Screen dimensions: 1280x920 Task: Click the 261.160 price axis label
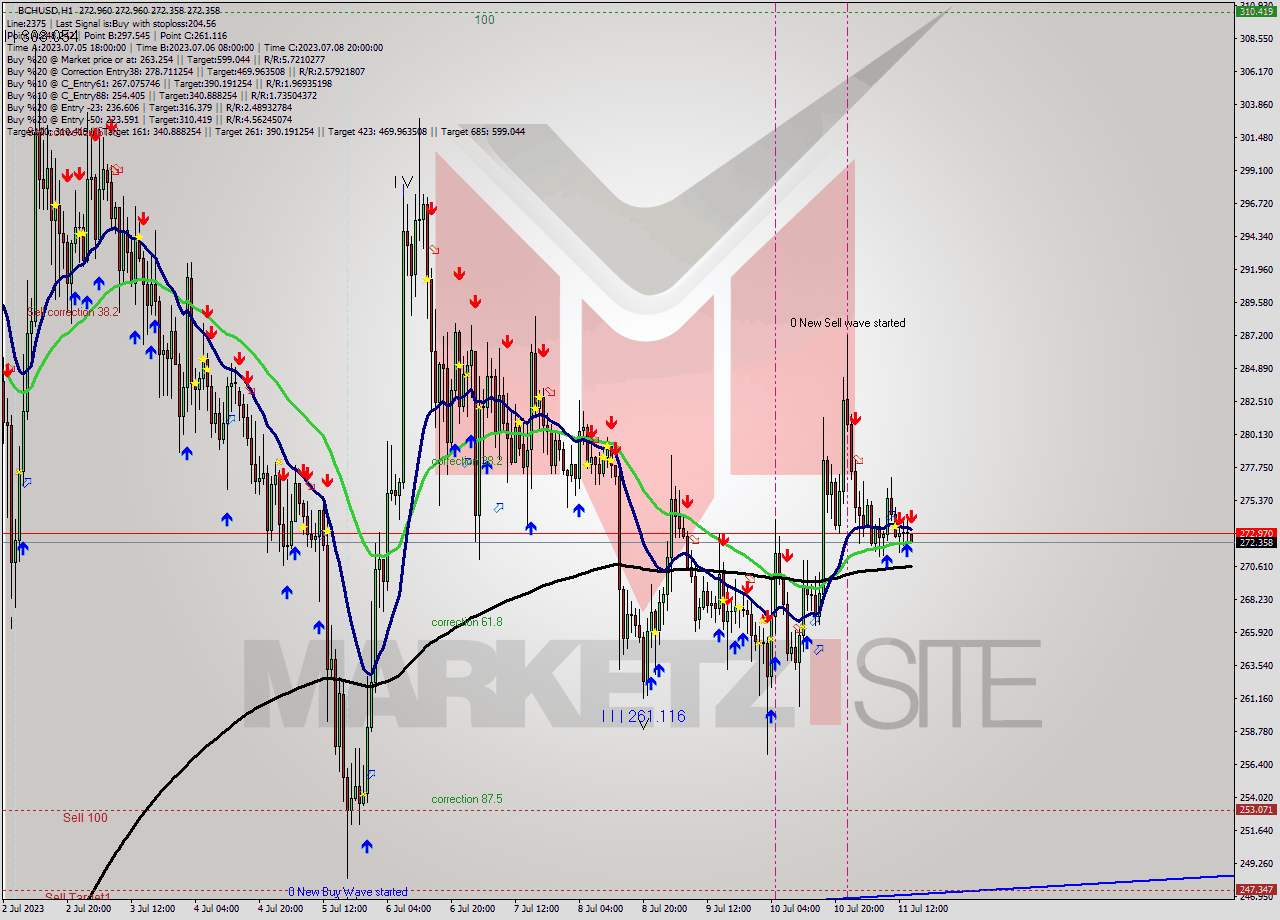pos(1256,698)
